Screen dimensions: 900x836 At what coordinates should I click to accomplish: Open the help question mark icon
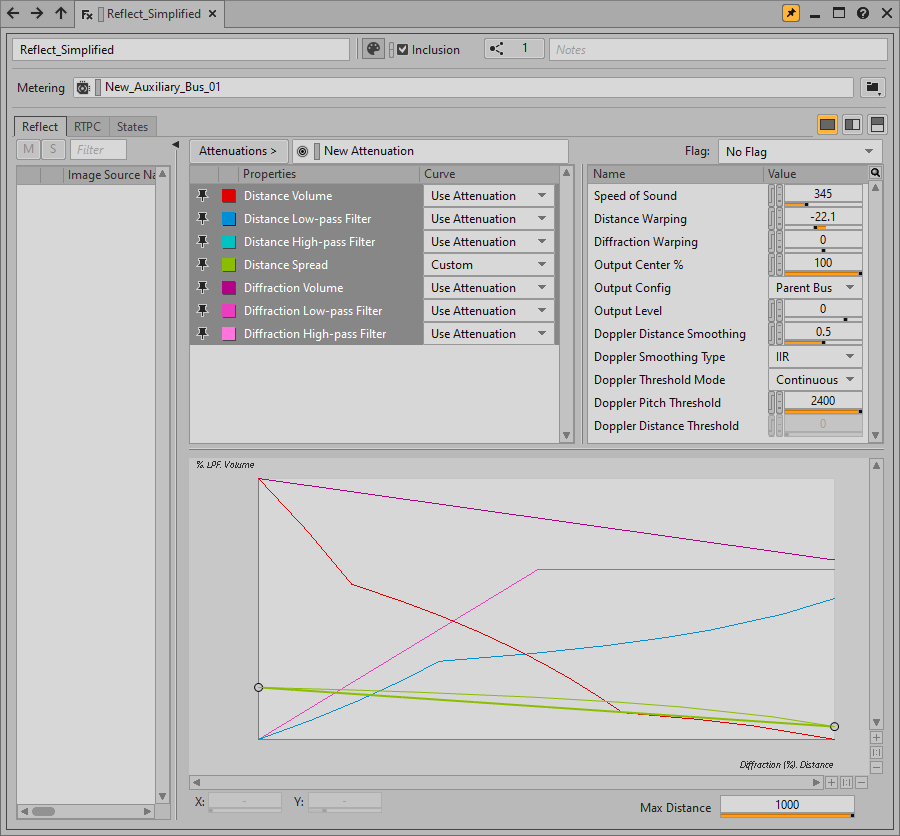click(x=863, y=14)
